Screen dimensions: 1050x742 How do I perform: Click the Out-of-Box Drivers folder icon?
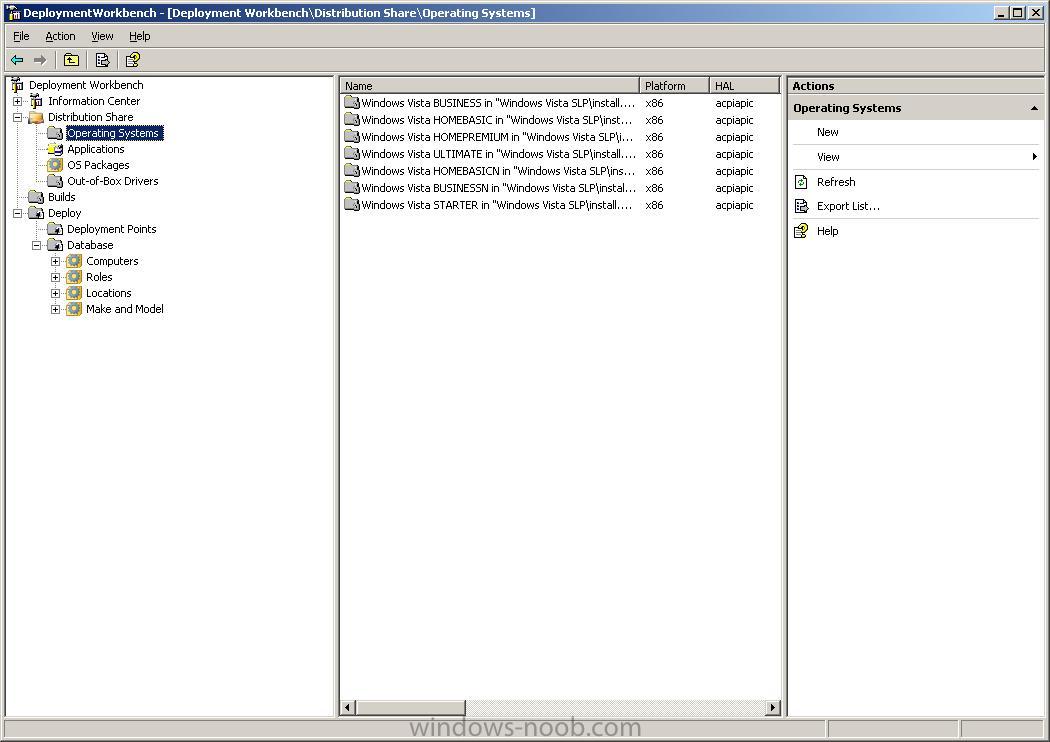coord(55,181)
